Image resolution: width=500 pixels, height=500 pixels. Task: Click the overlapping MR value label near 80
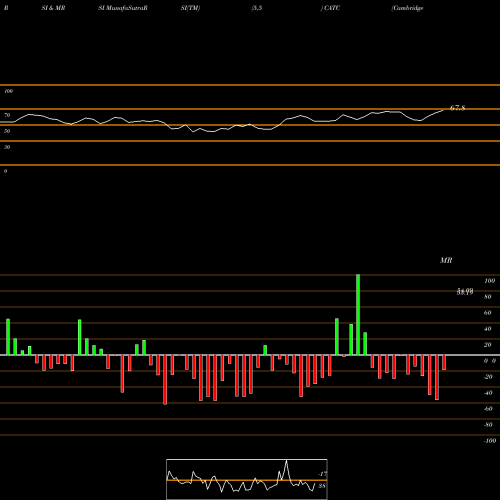click(x=465, y=292)
